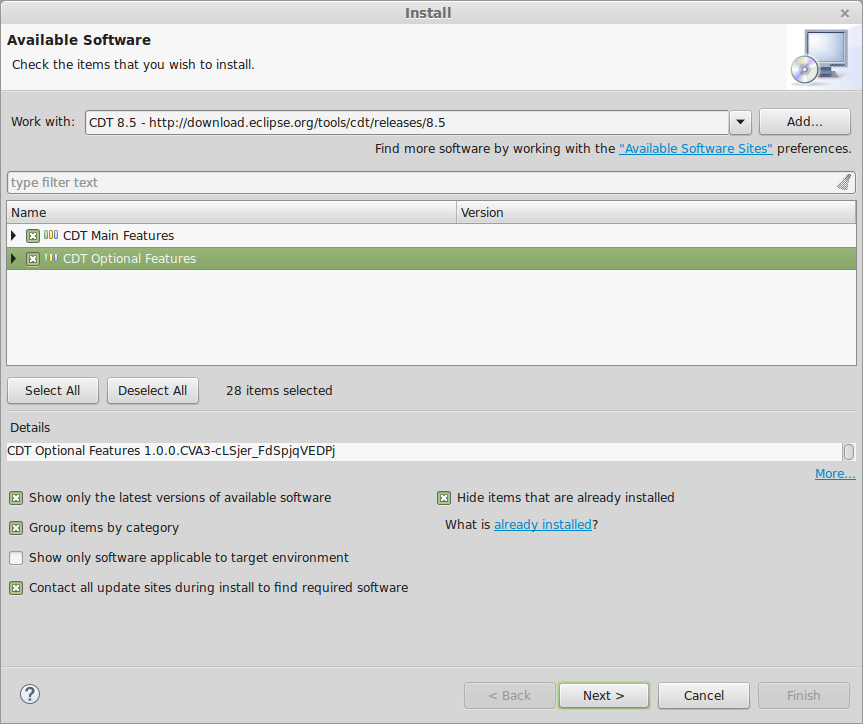Click the Details box scrollbar handle
863x724 pixels.
pyautogui.click(x=849, y=452)
